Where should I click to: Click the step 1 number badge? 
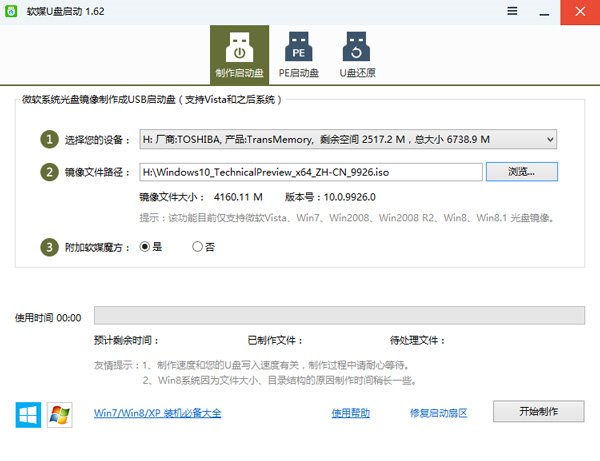[48, 139]
